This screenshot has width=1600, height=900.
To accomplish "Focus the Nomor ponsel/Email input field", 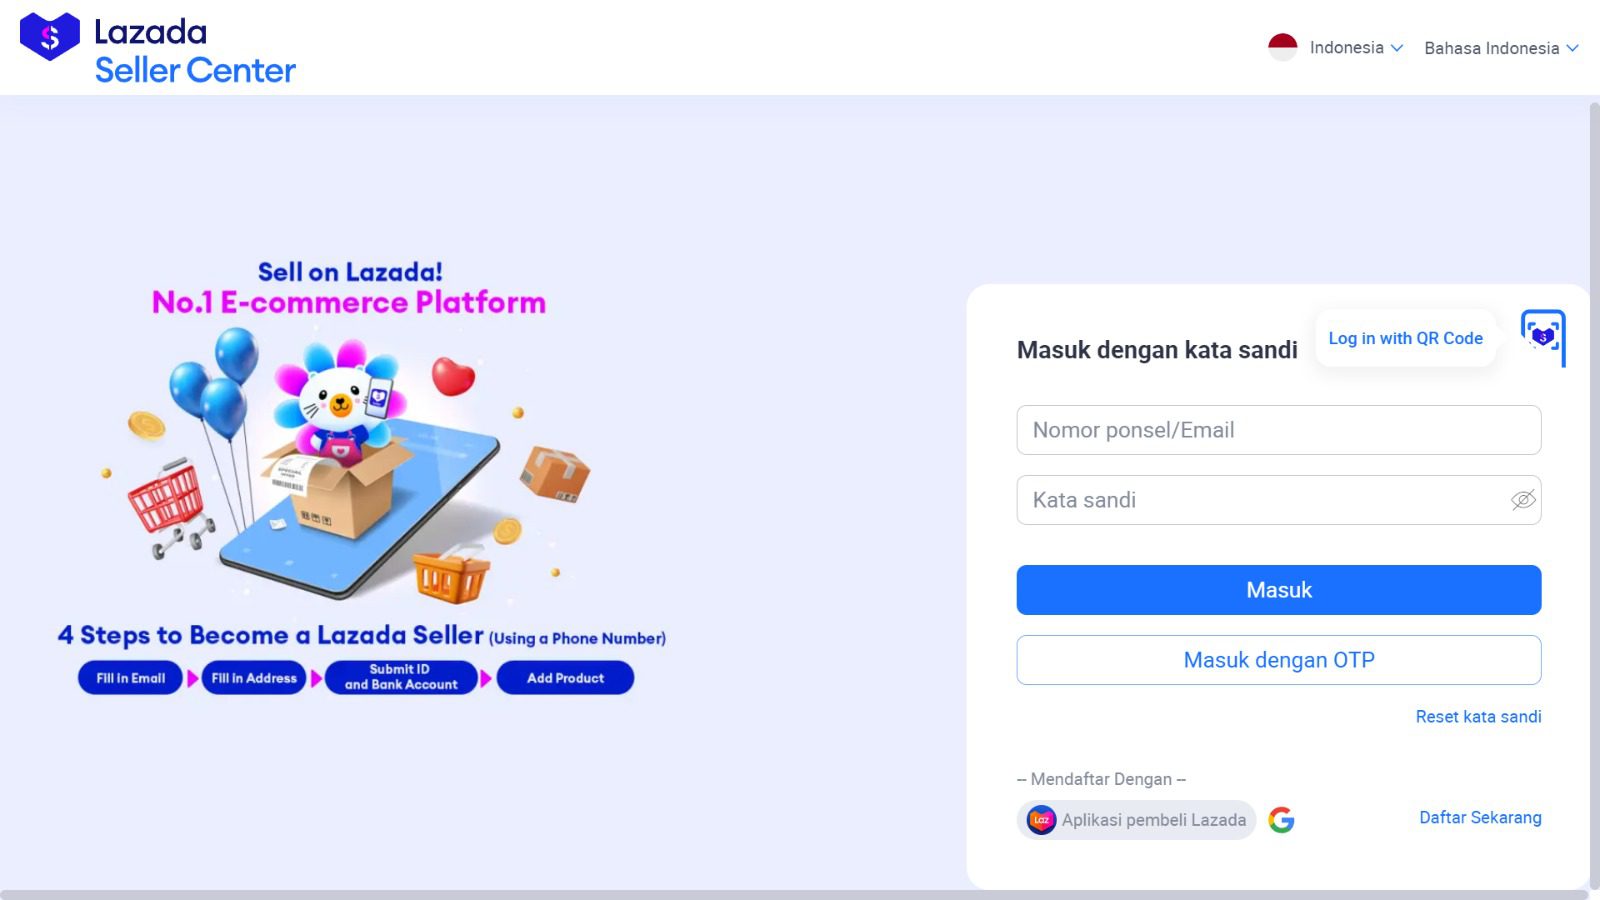I will tap(1278, 429).
